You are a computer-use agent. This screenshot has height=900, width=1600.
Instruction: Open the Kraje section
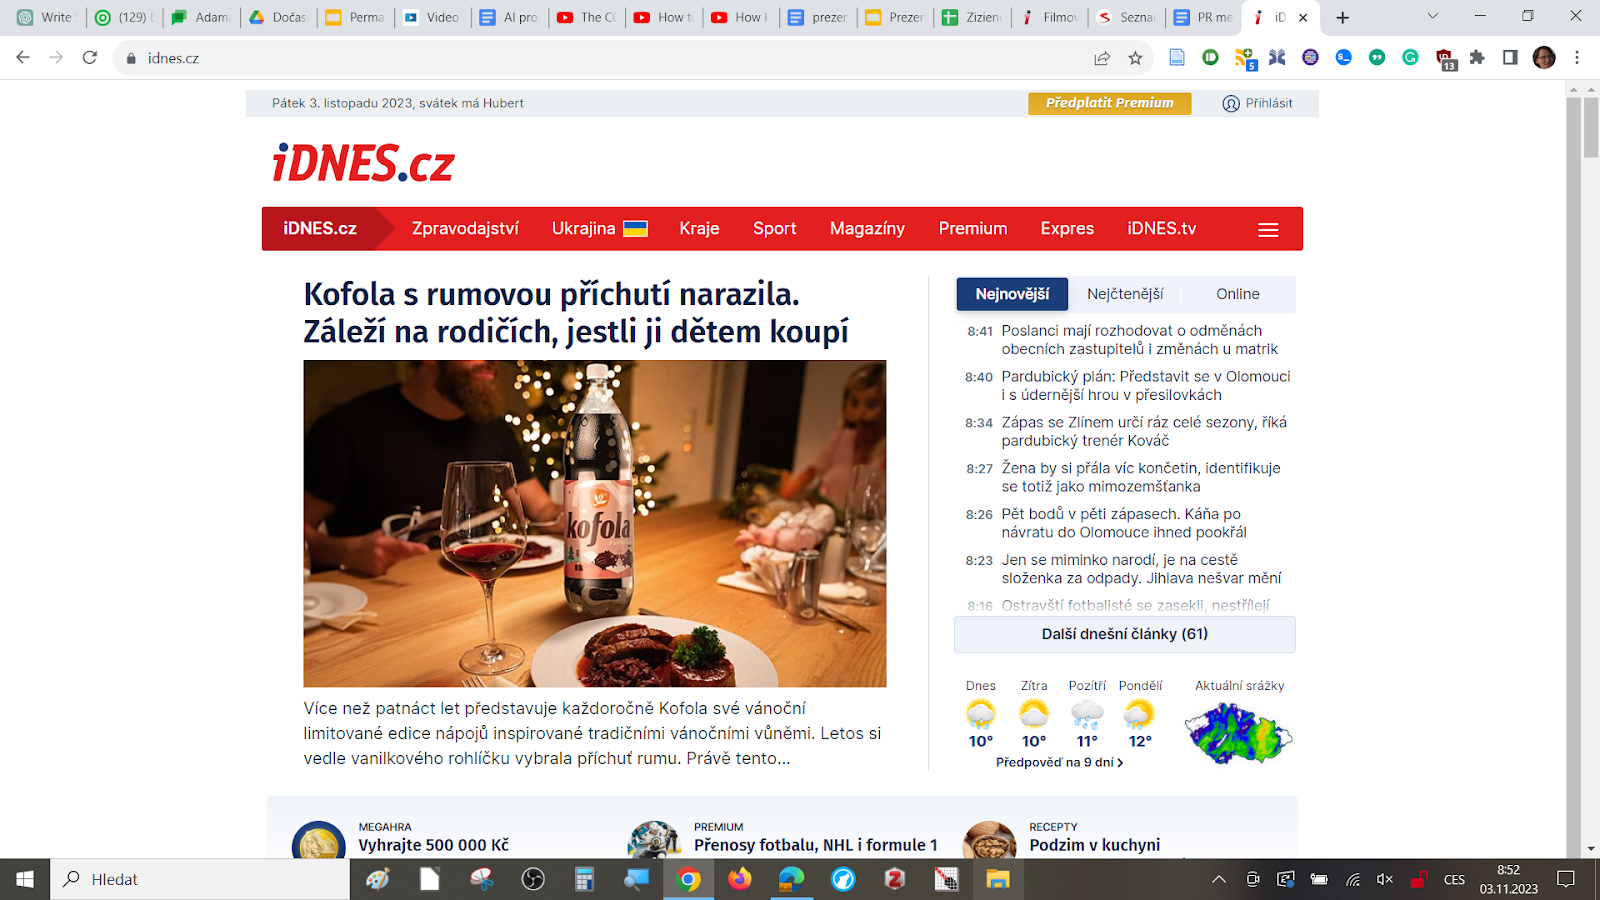[699, 228]
